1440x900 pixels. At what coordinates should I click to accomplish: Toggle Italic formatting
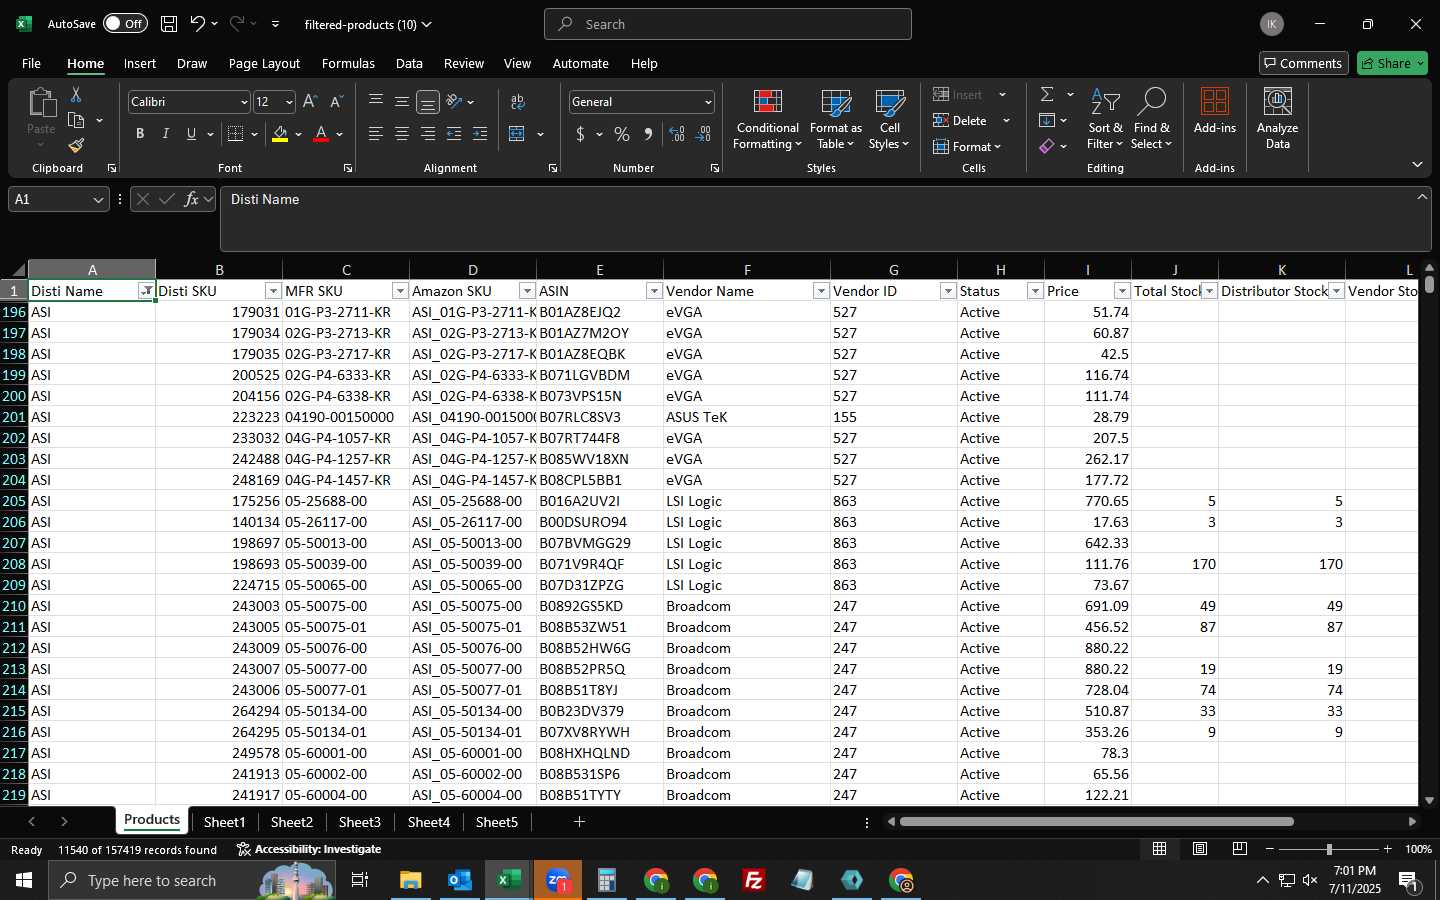click(166, 134)
